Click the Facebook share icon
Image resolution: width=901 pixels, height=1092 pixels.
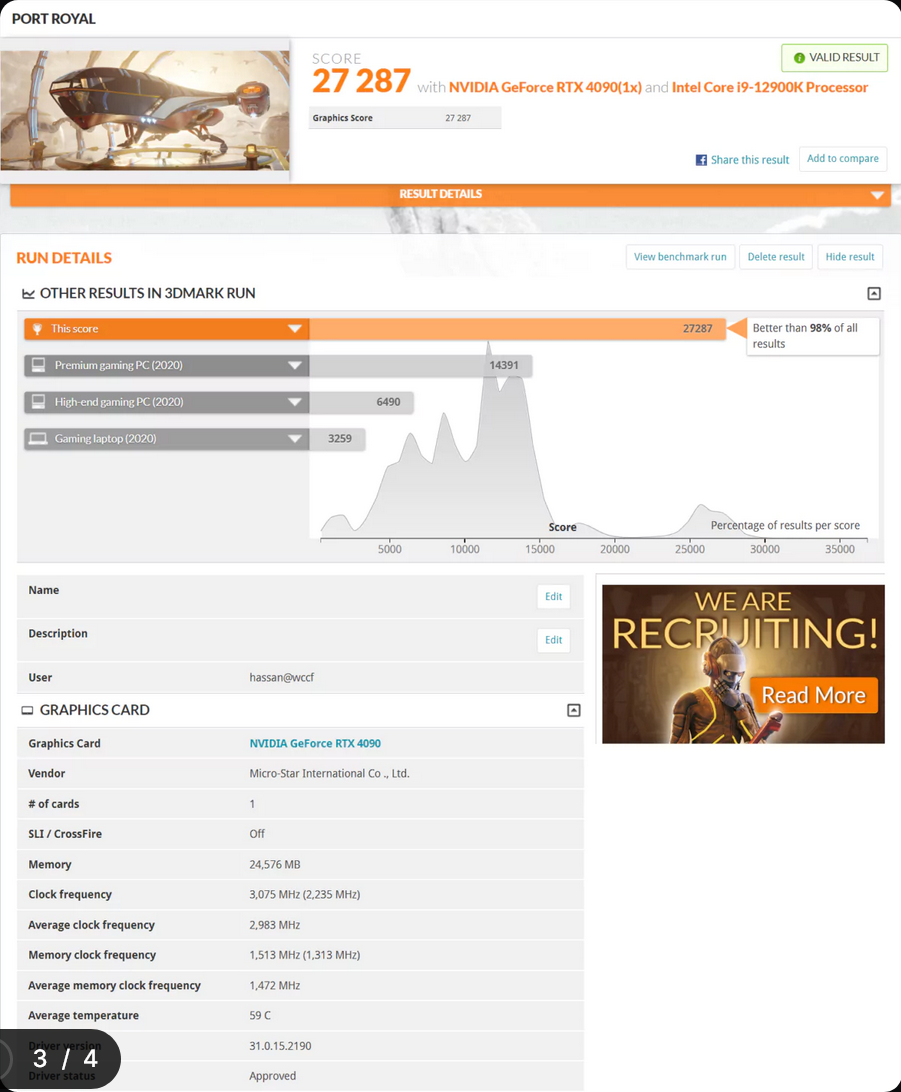[701, 160]
